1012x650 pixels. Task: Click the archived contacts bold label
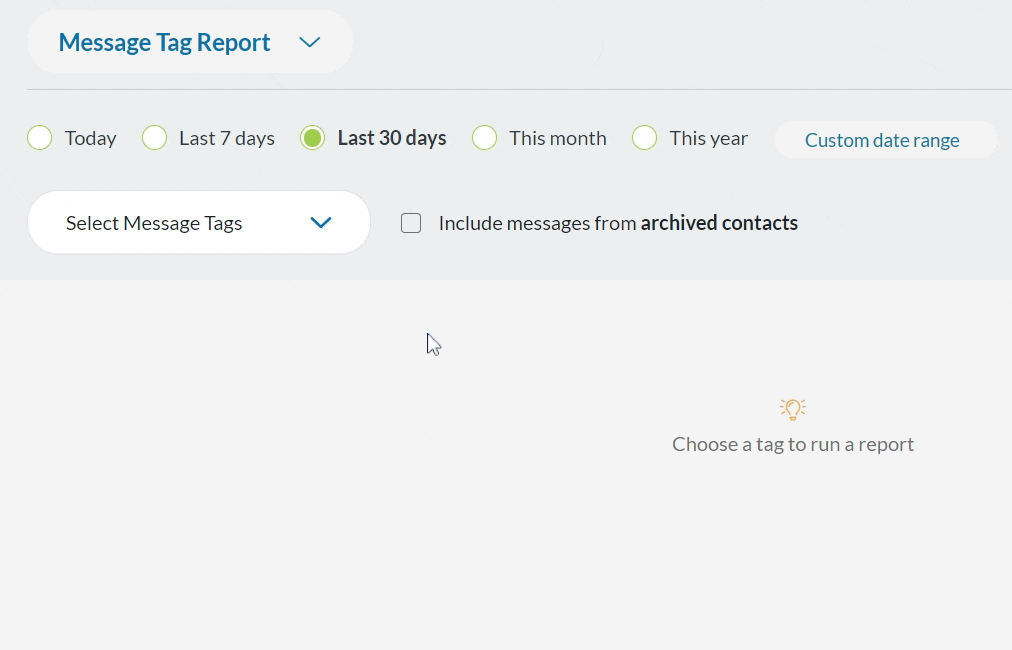tap(718, 222)
